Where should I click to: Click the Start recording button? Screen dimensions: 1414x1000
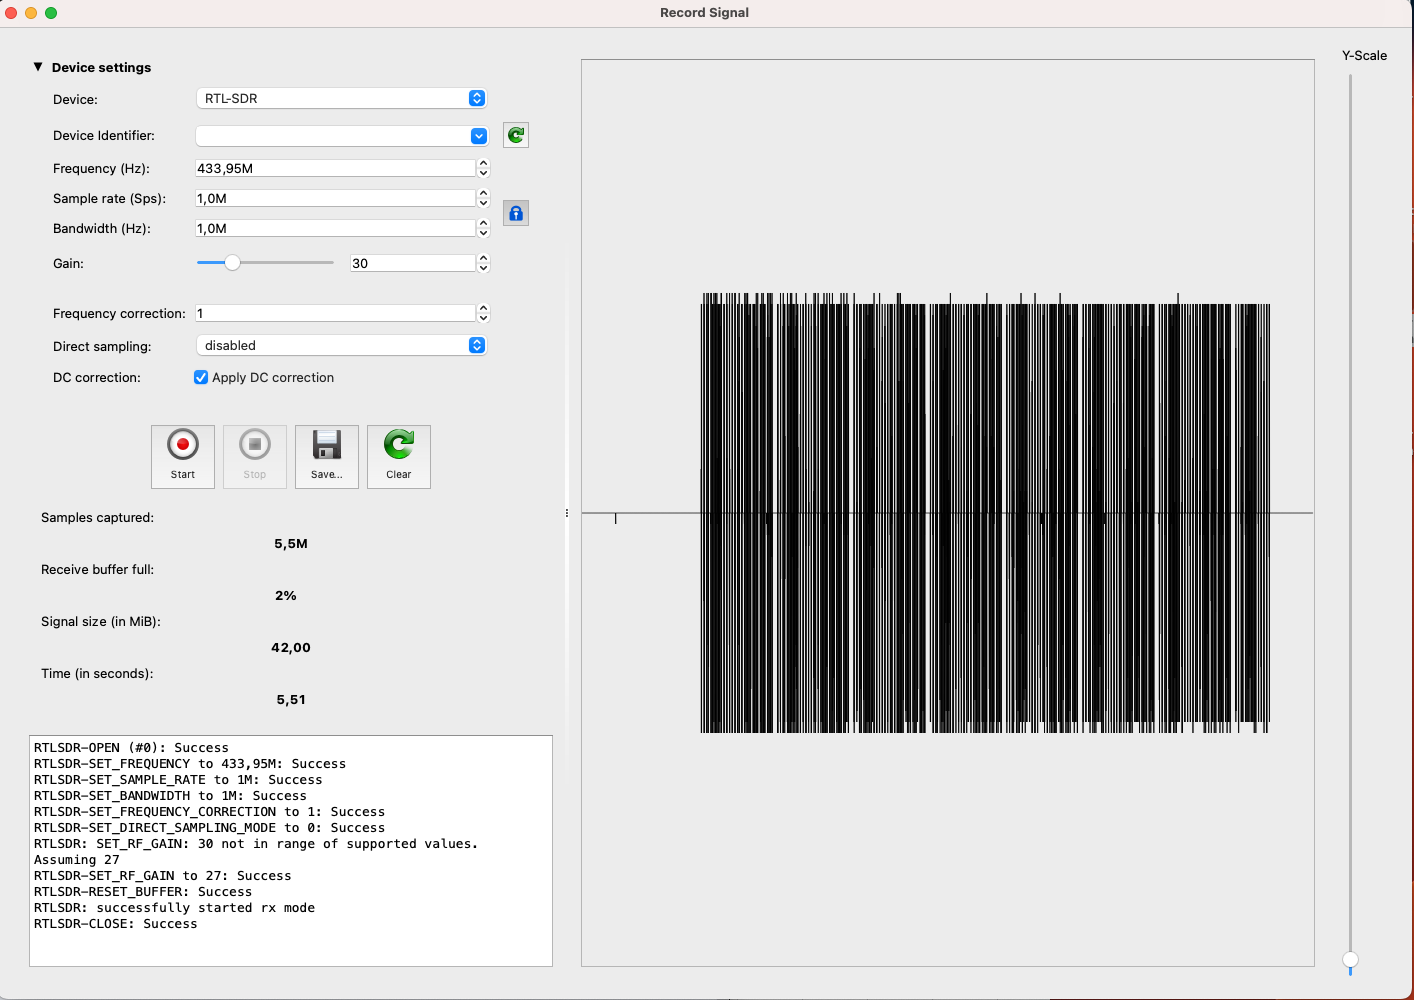pyautogui.click(x=183, y=456)
